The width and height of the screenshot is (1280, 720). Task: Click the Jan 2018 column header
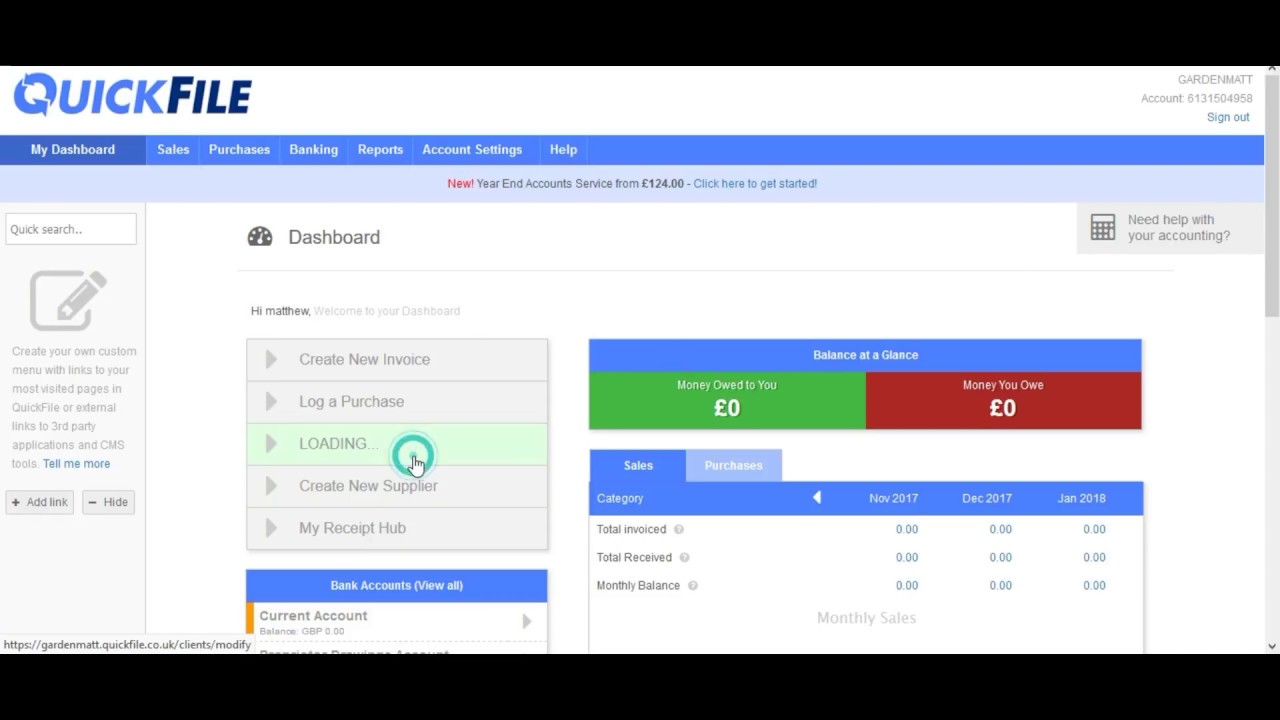(1081, 498)
